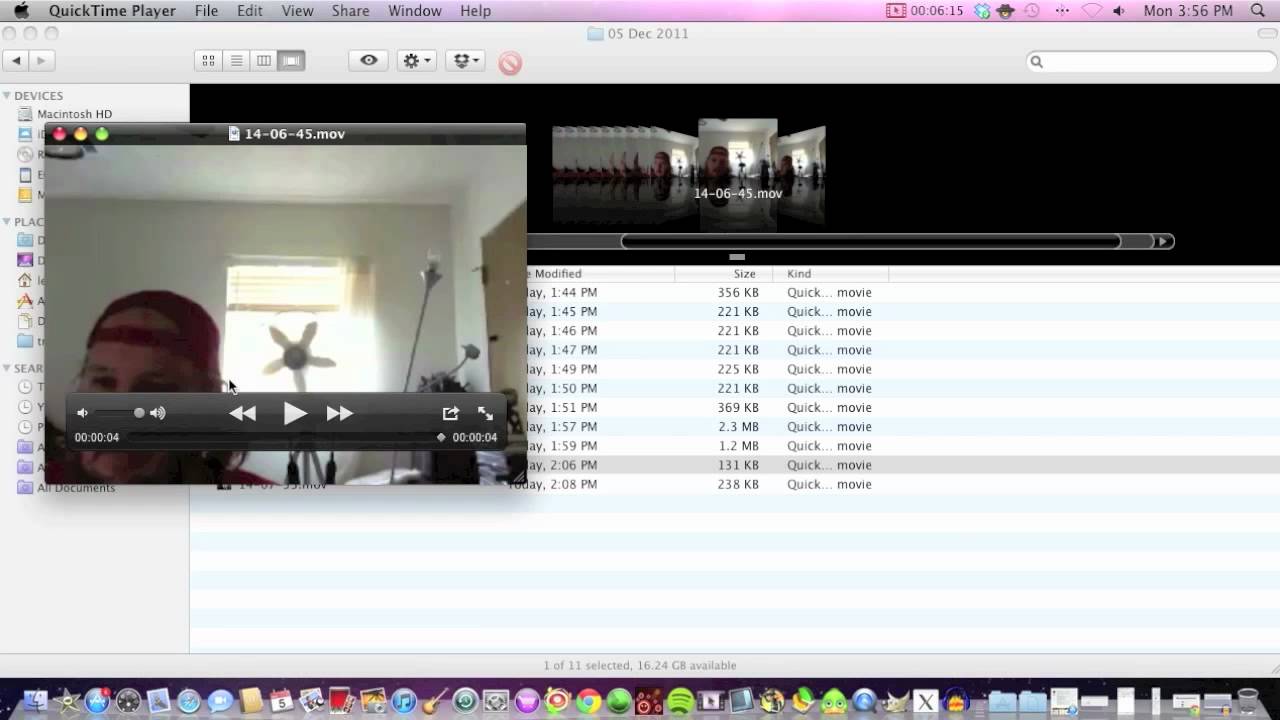Open Spotlight search magnifier icon
This screenshot has height=720, width=1280.
1258,11
